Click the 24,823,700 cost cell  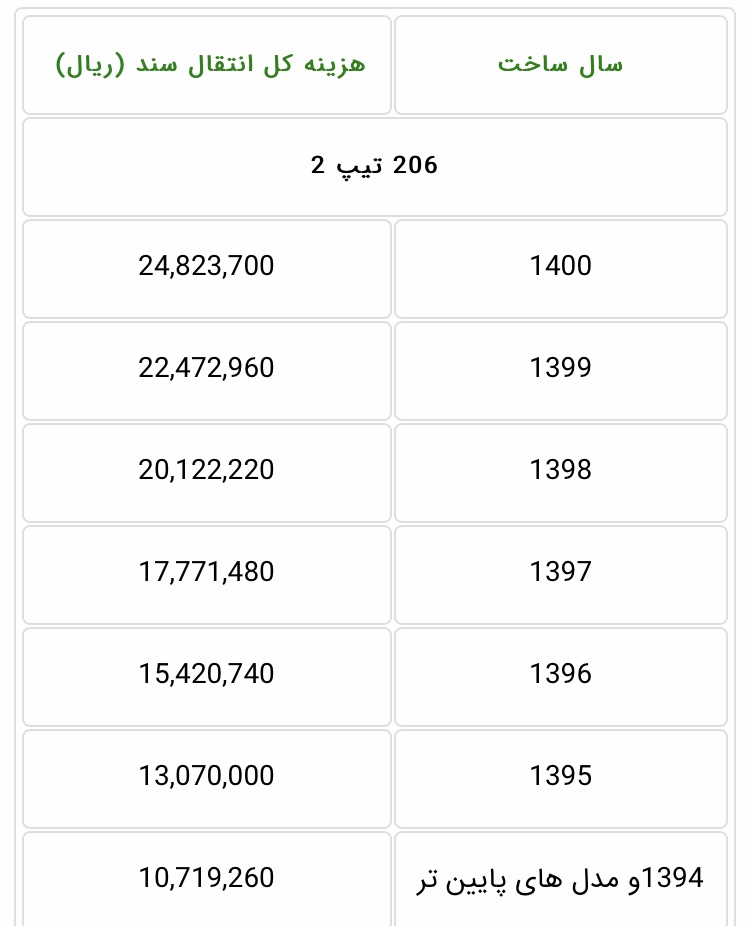coord(206,266)
